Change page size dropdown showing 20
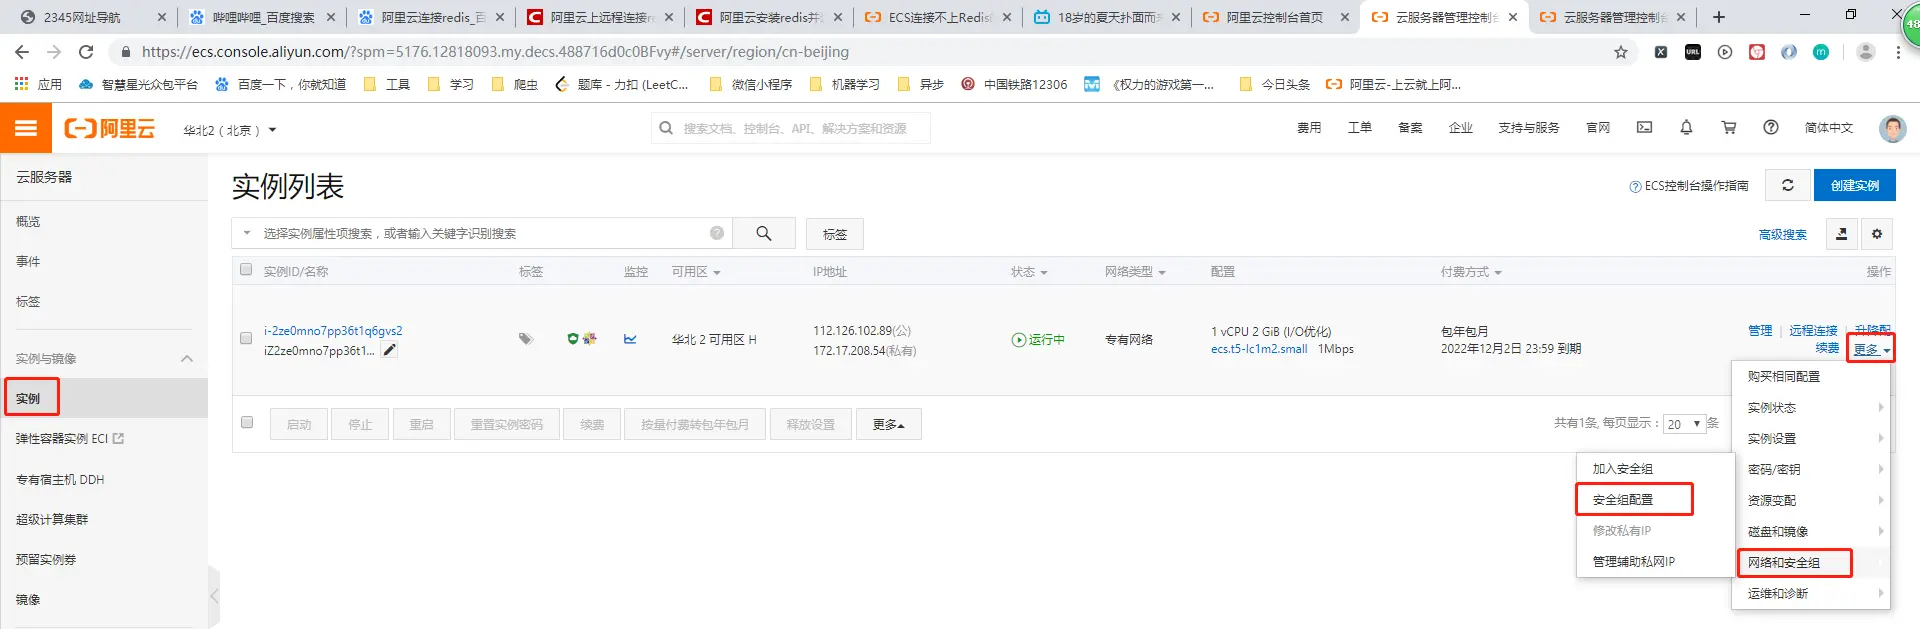1920x629 pixels. (1685, 424)
